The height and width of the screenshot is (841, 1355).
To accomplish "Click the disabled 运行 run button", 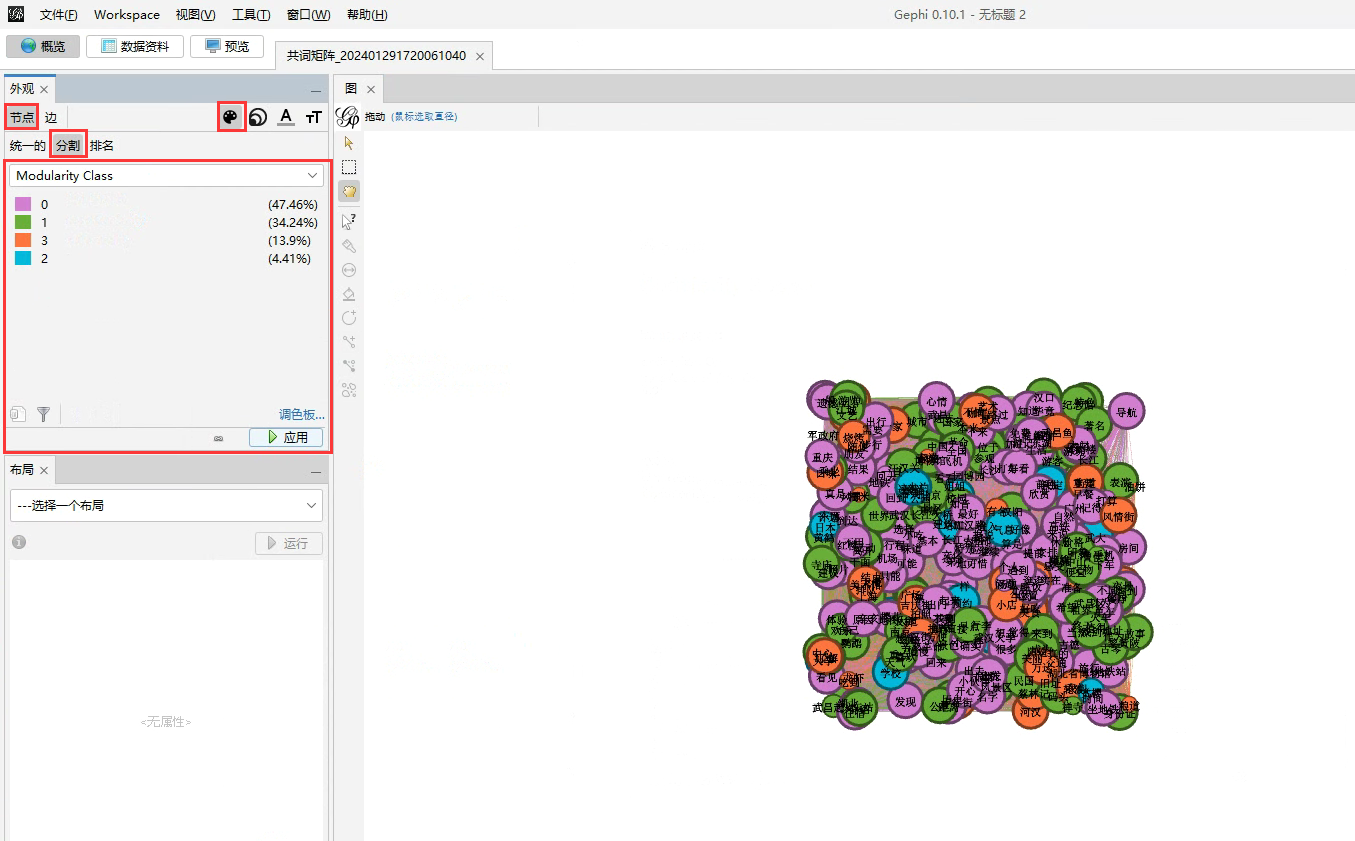I will pyautogui.click(x=289, y=543).
